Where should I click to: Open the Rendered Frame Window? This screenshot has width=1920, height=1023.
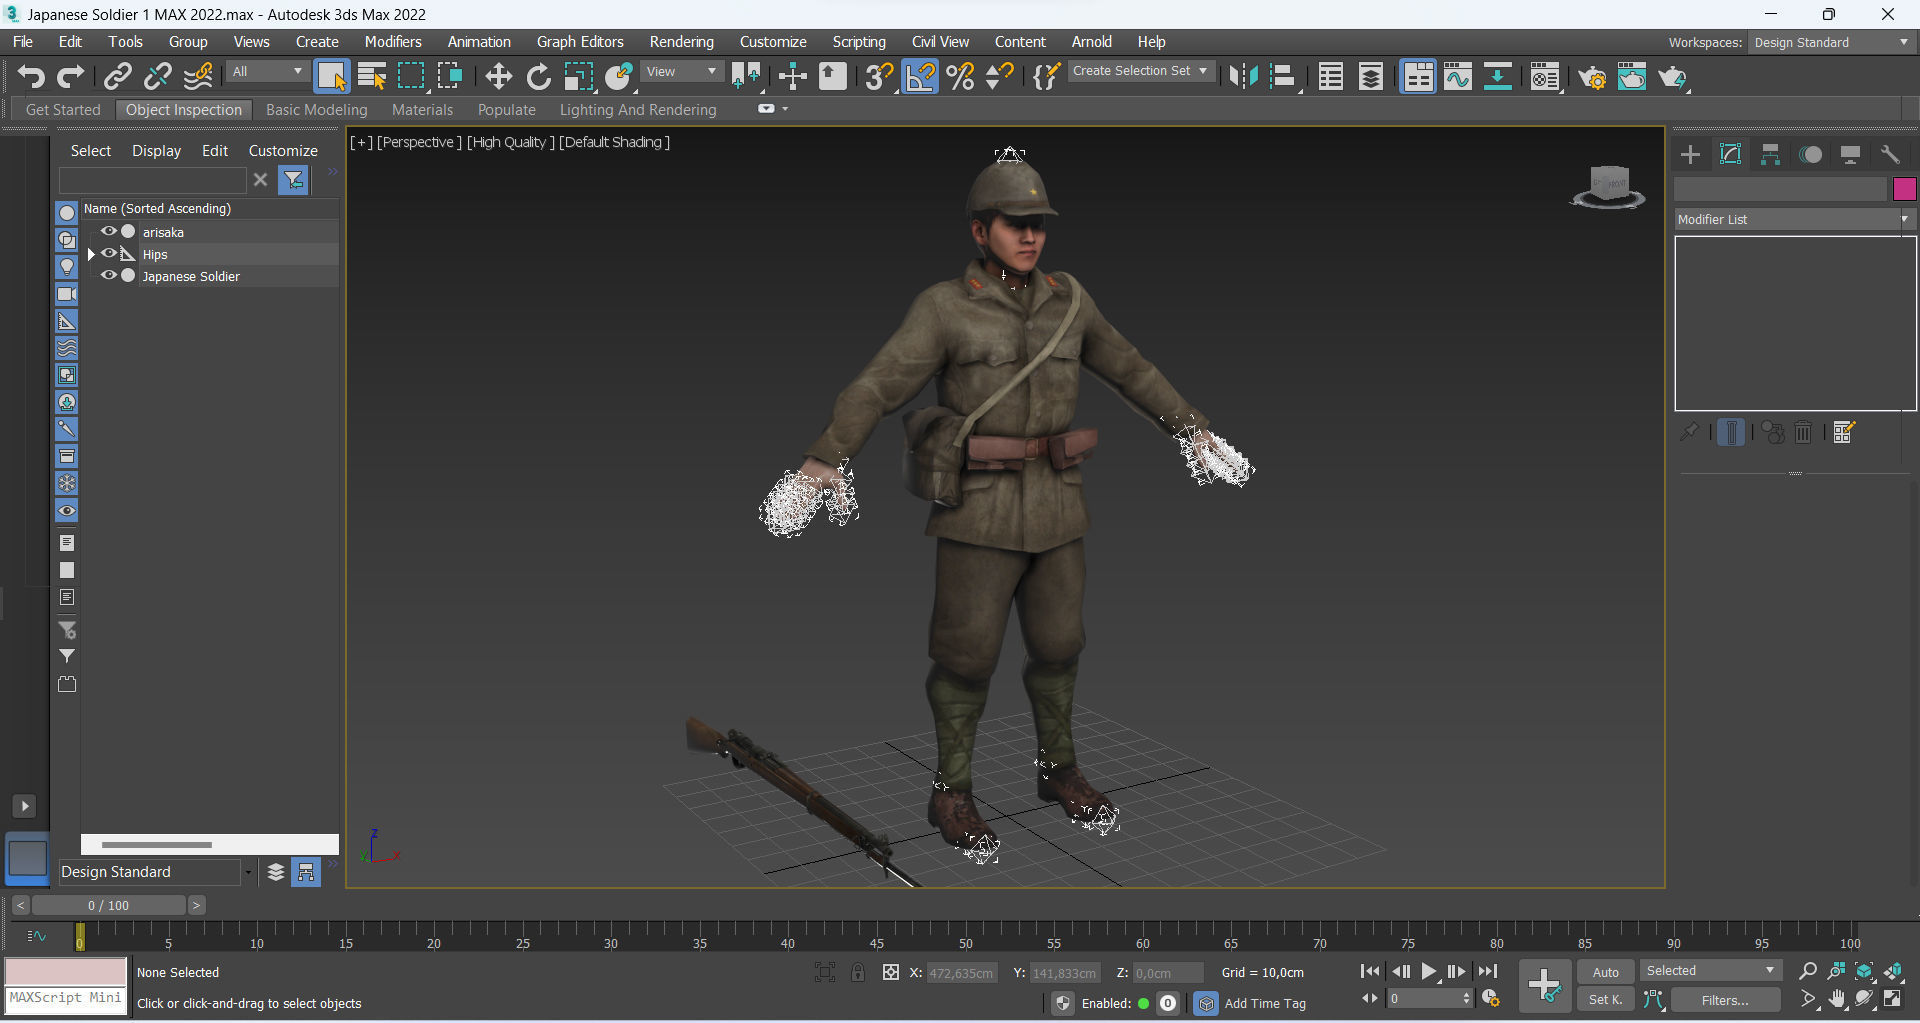point(1632,76)
